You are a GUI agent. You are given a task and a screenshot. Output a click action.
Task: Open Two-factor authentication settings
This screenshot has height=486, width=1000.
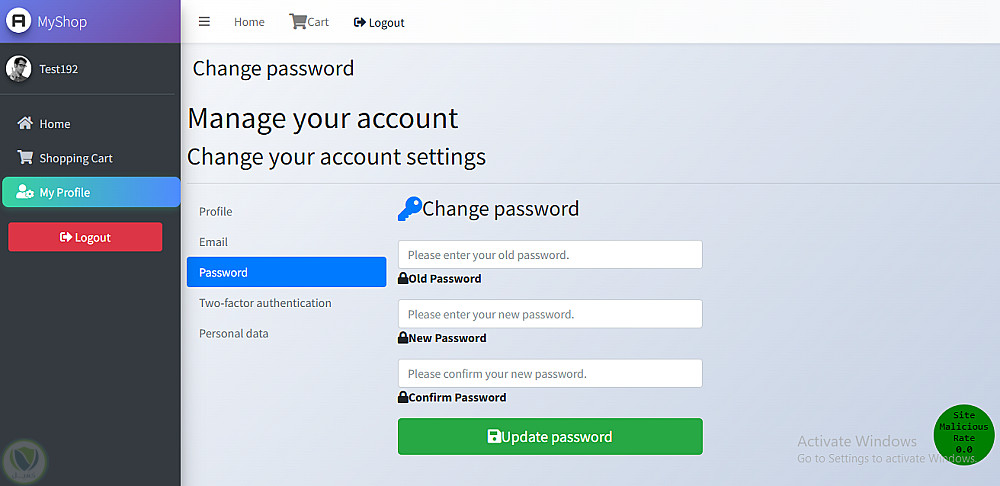coord(265,303)
